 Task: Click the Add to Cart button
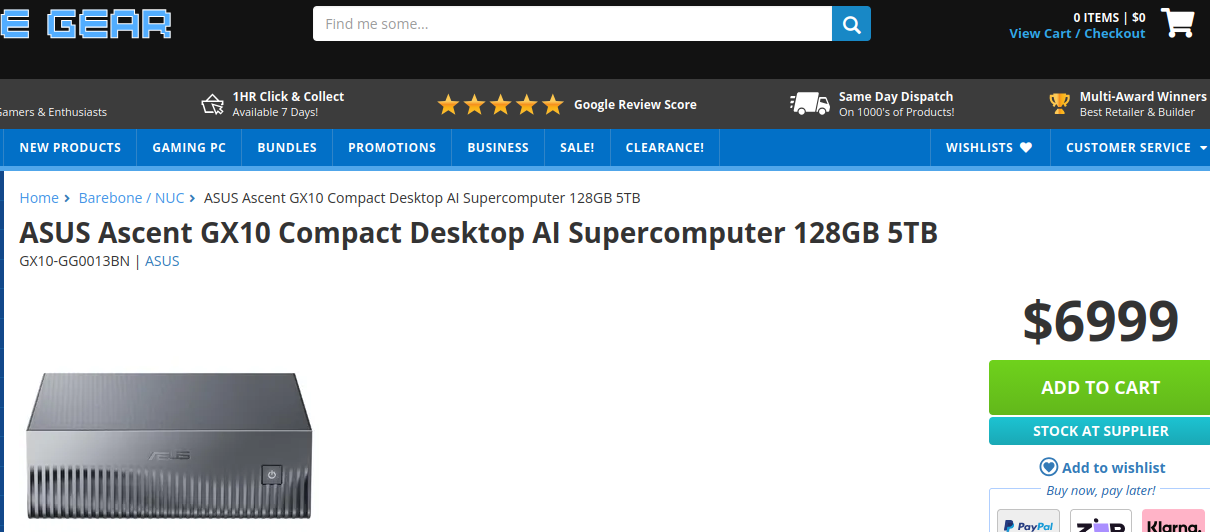(1100, 387)
